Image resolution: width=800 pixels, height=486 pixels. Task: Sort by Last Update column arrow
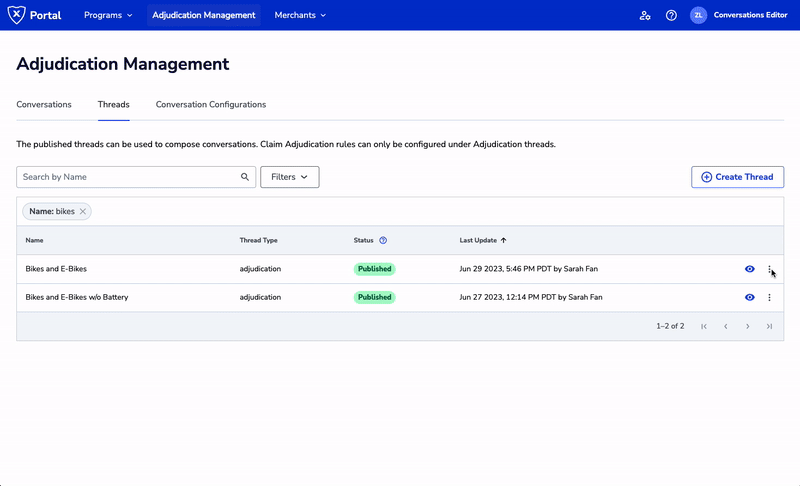(x=503, y=241)
